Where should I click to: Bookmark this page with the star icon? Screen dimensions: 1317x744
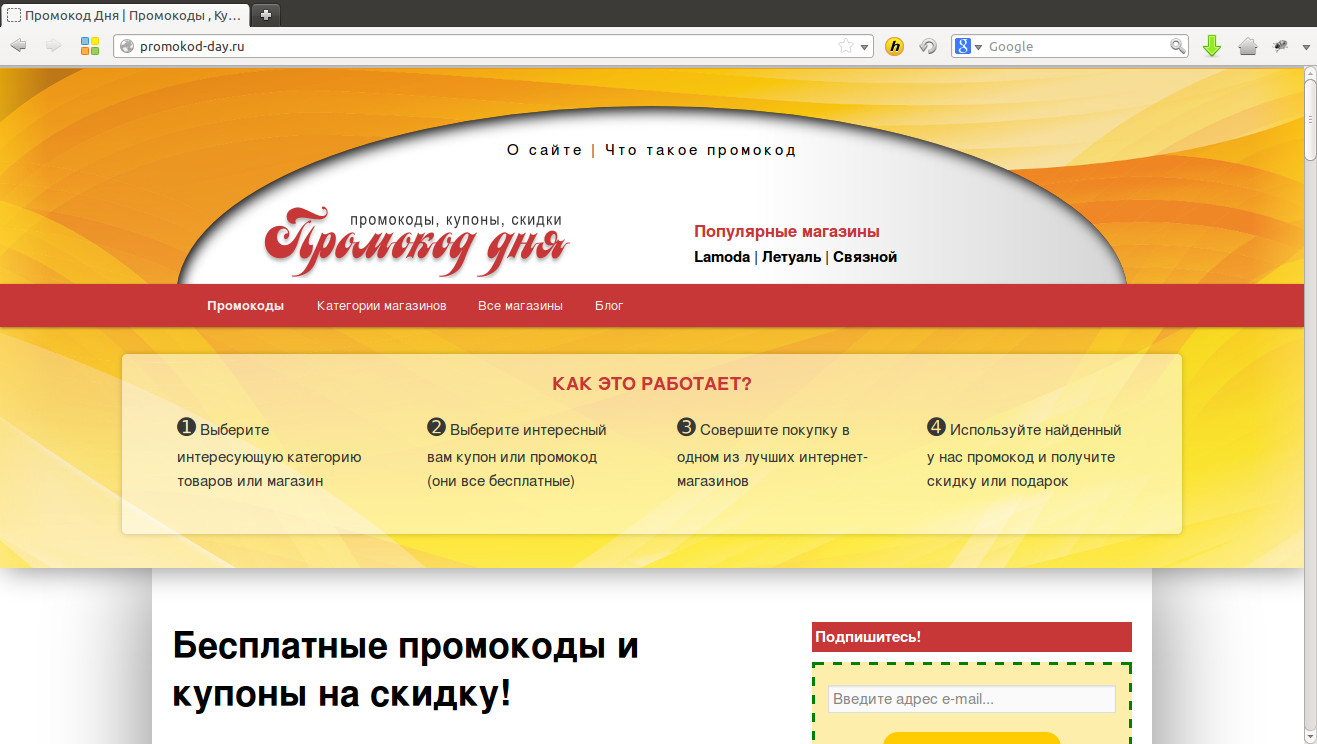coord(845,46)
